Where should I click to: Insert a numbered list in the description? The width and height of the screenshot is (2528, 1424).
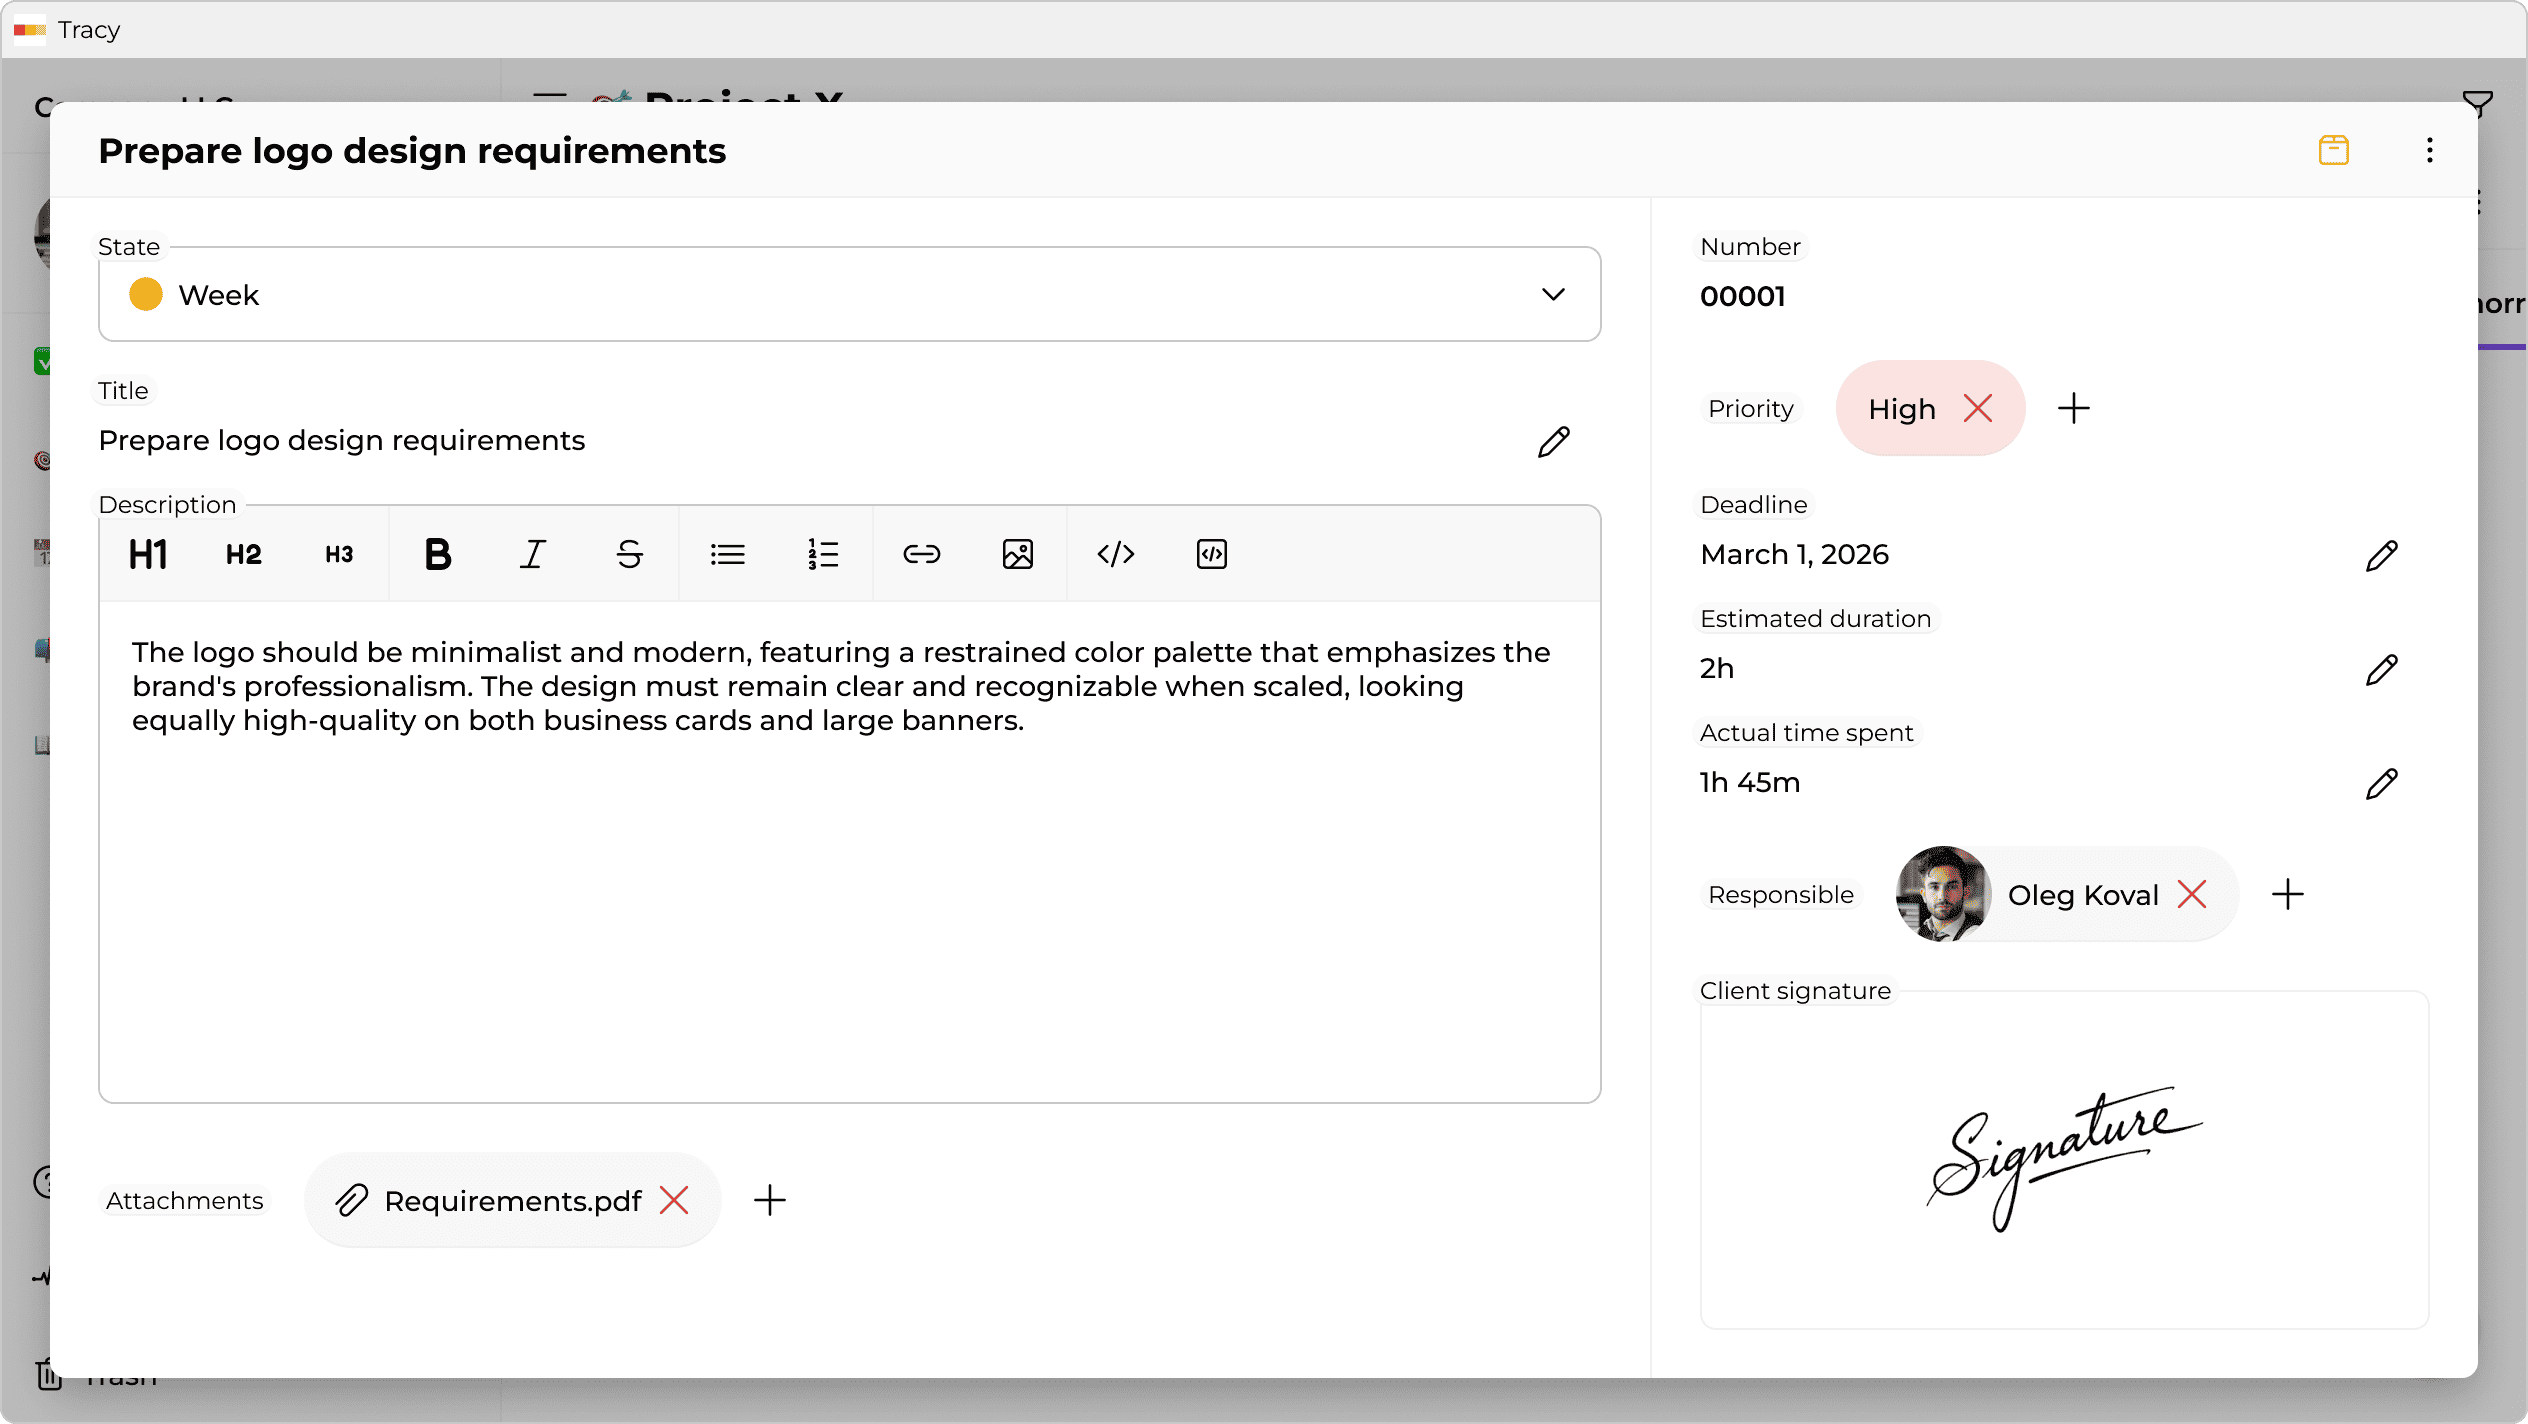coord(822,554)
